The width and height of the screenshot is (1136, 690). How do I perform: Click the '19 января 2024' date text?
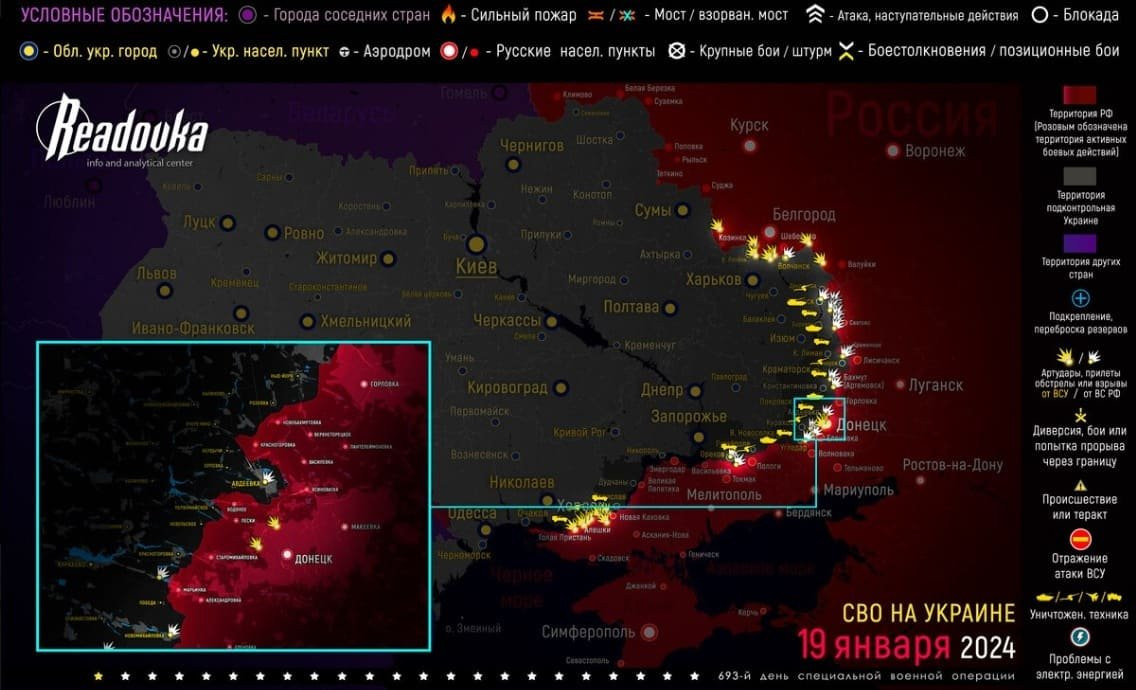[x=906, y=646]
